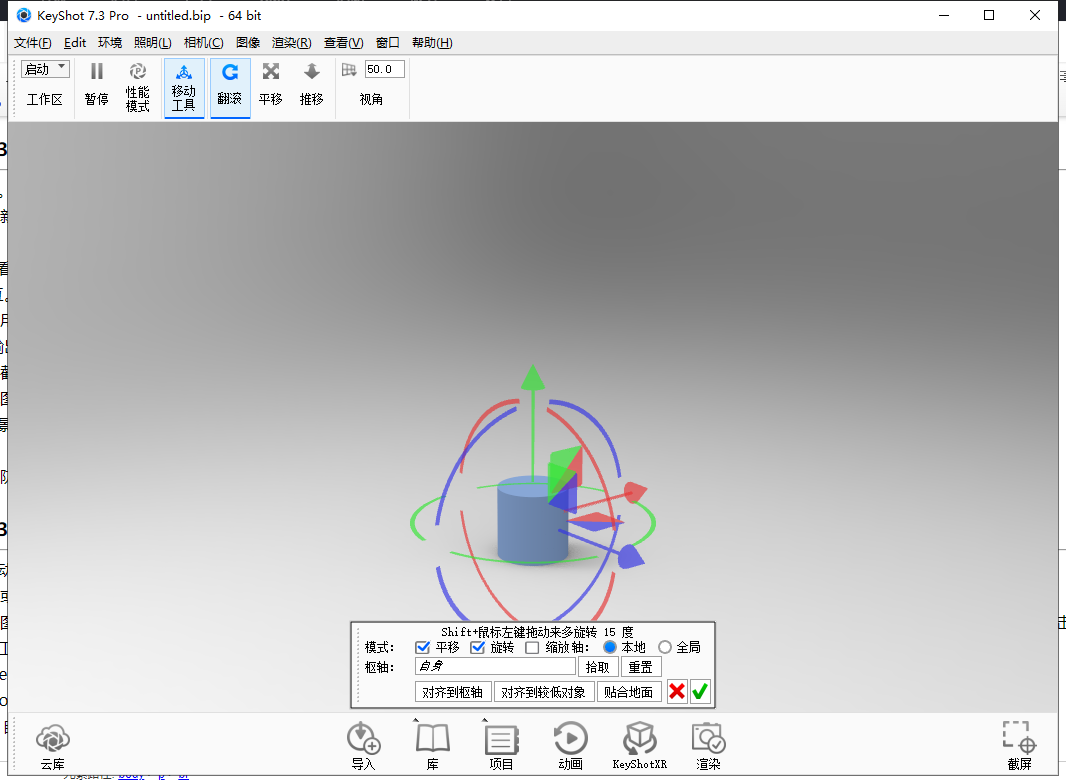
Task: Click the 贴合地面 snap to ground button
Action: point(629,692)
